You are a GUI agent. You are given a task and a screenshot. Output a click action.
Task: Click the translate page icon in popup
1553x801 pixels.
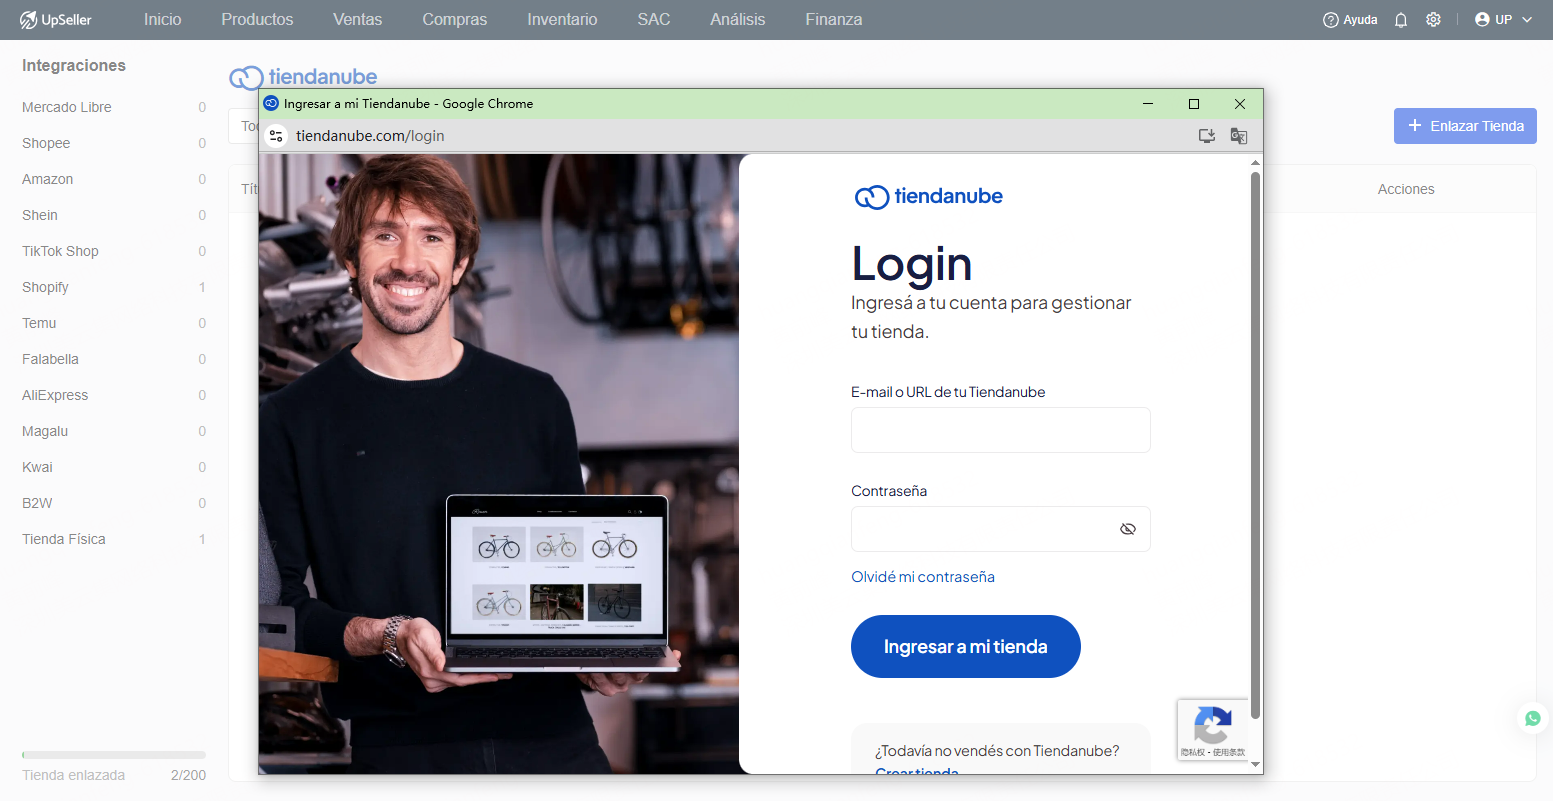(1238, 136)
